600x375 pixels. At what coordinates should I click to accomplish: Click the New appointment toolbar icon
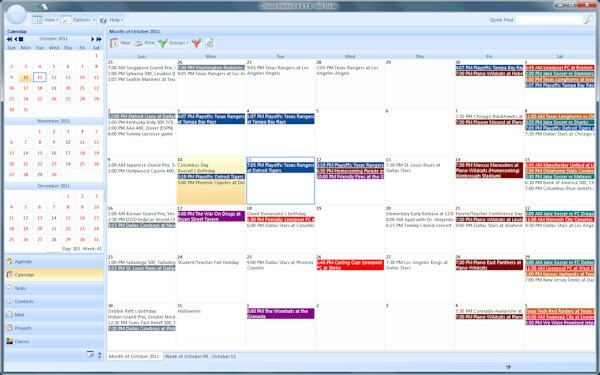pyautogui.click(x=114, y=43)
